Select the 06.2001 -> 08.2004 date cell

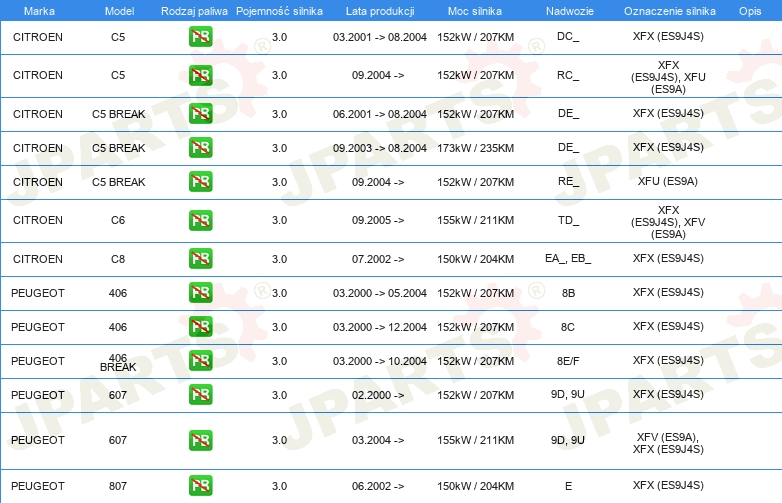click(380, 114)
